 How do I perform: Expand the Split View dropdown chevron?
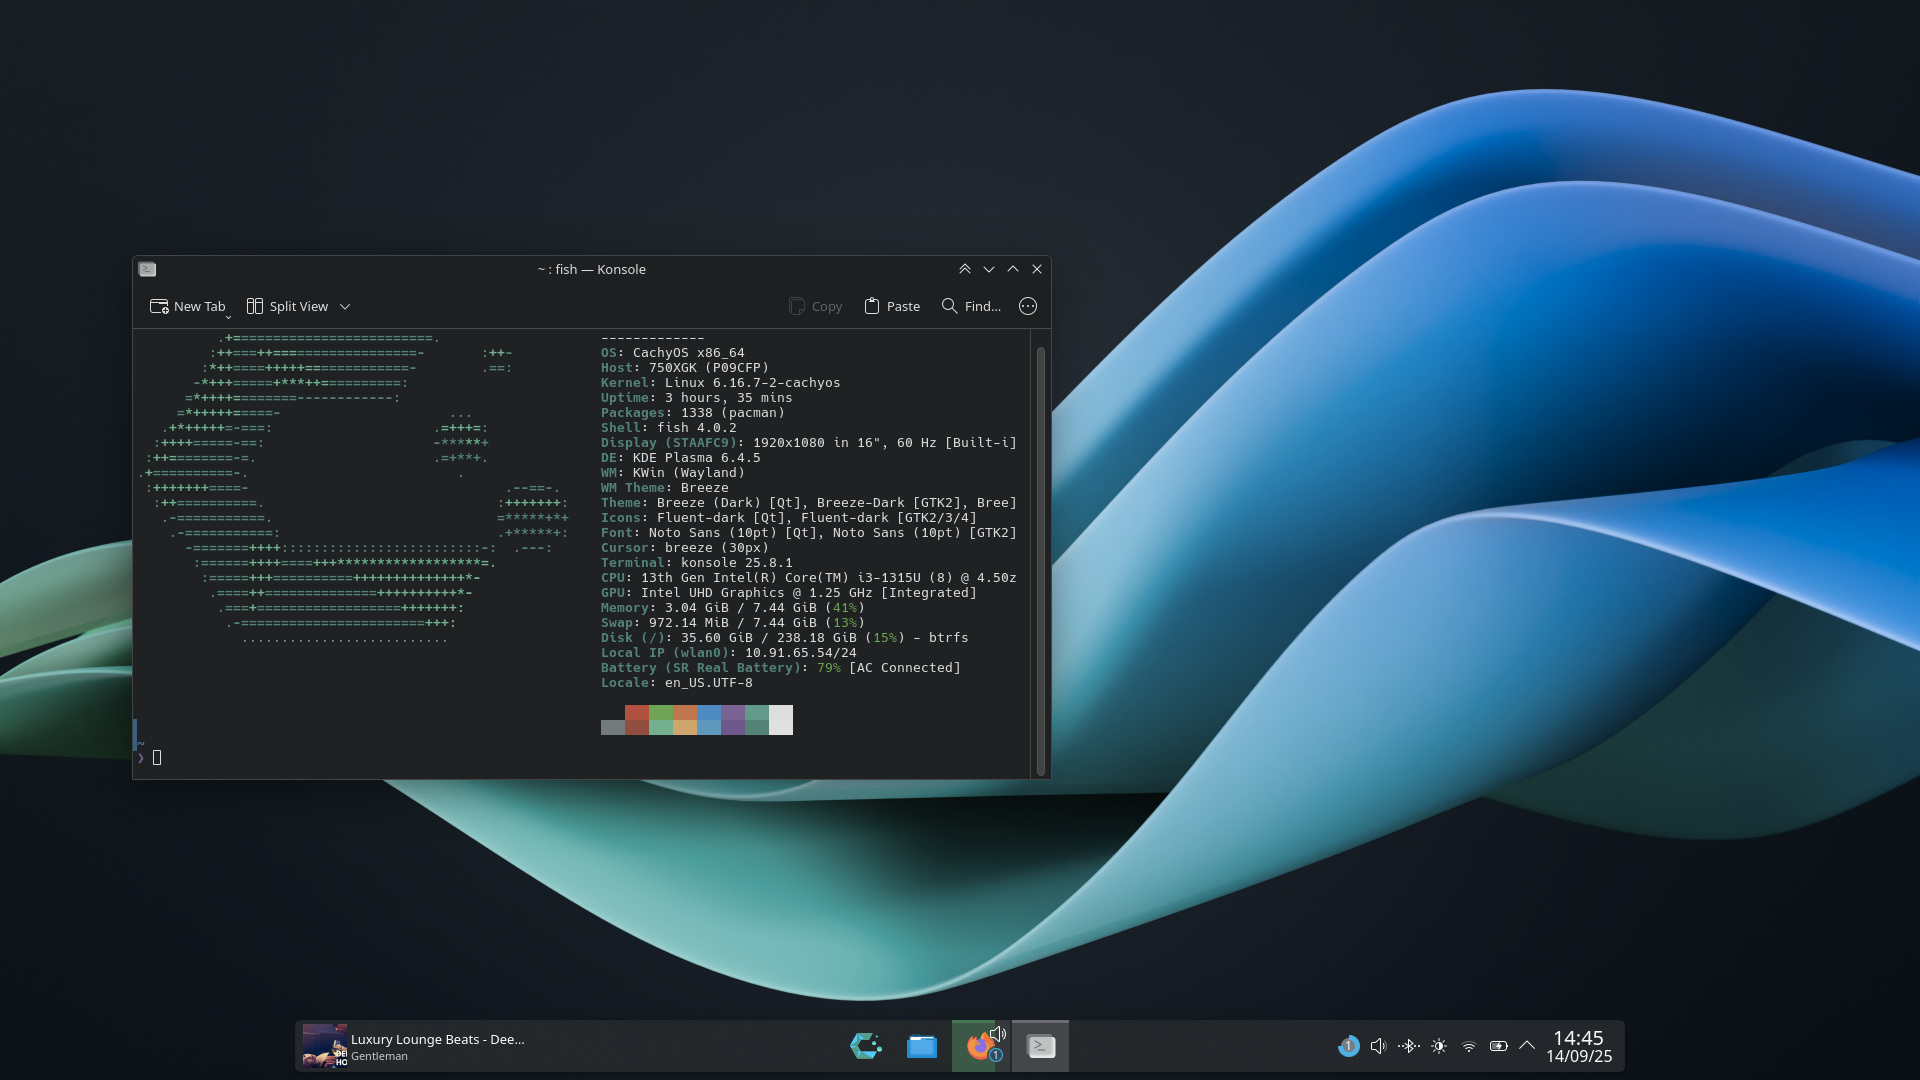[x=345, y=306]
